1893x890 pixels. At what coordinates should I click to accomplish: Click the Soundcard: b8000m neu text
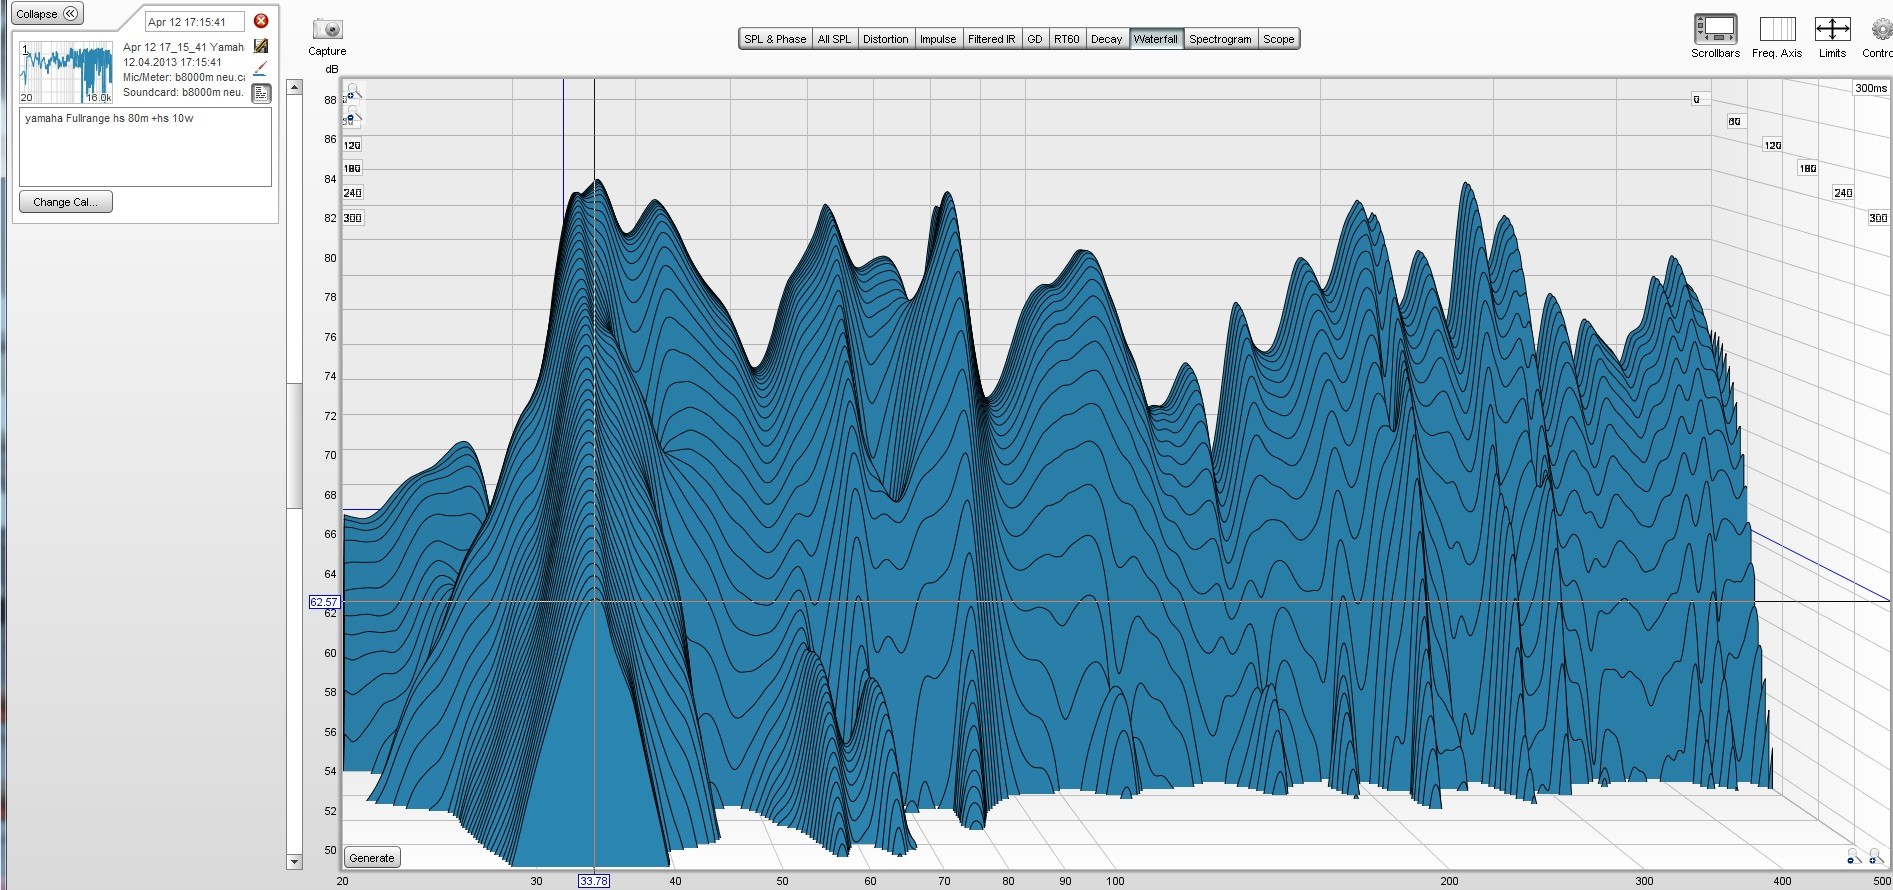pyautogui.click(x=183, y=92)
